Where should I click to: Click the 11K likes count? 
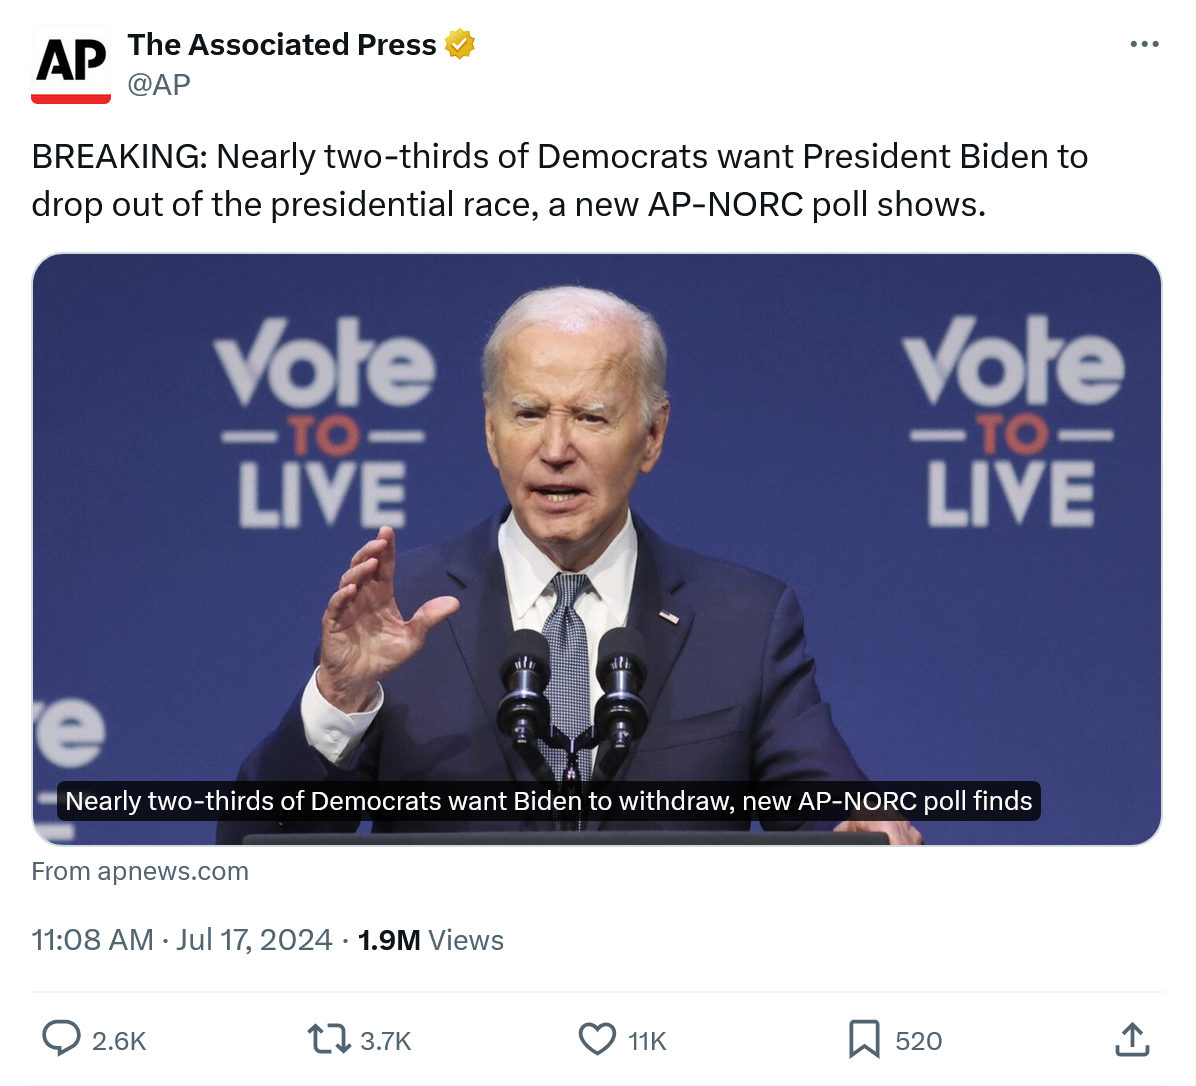(x=647, y=1041)
